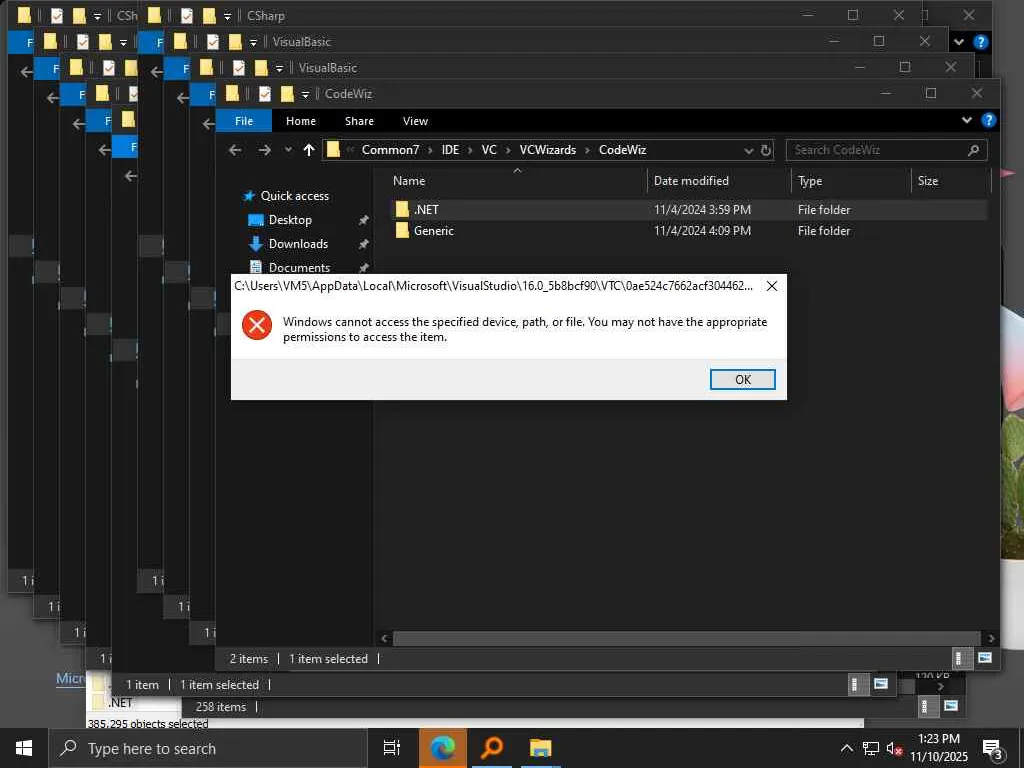1024x768 pixels.
Task: Click VC in the address breadcrumb
Action: [x=489, y=150]
